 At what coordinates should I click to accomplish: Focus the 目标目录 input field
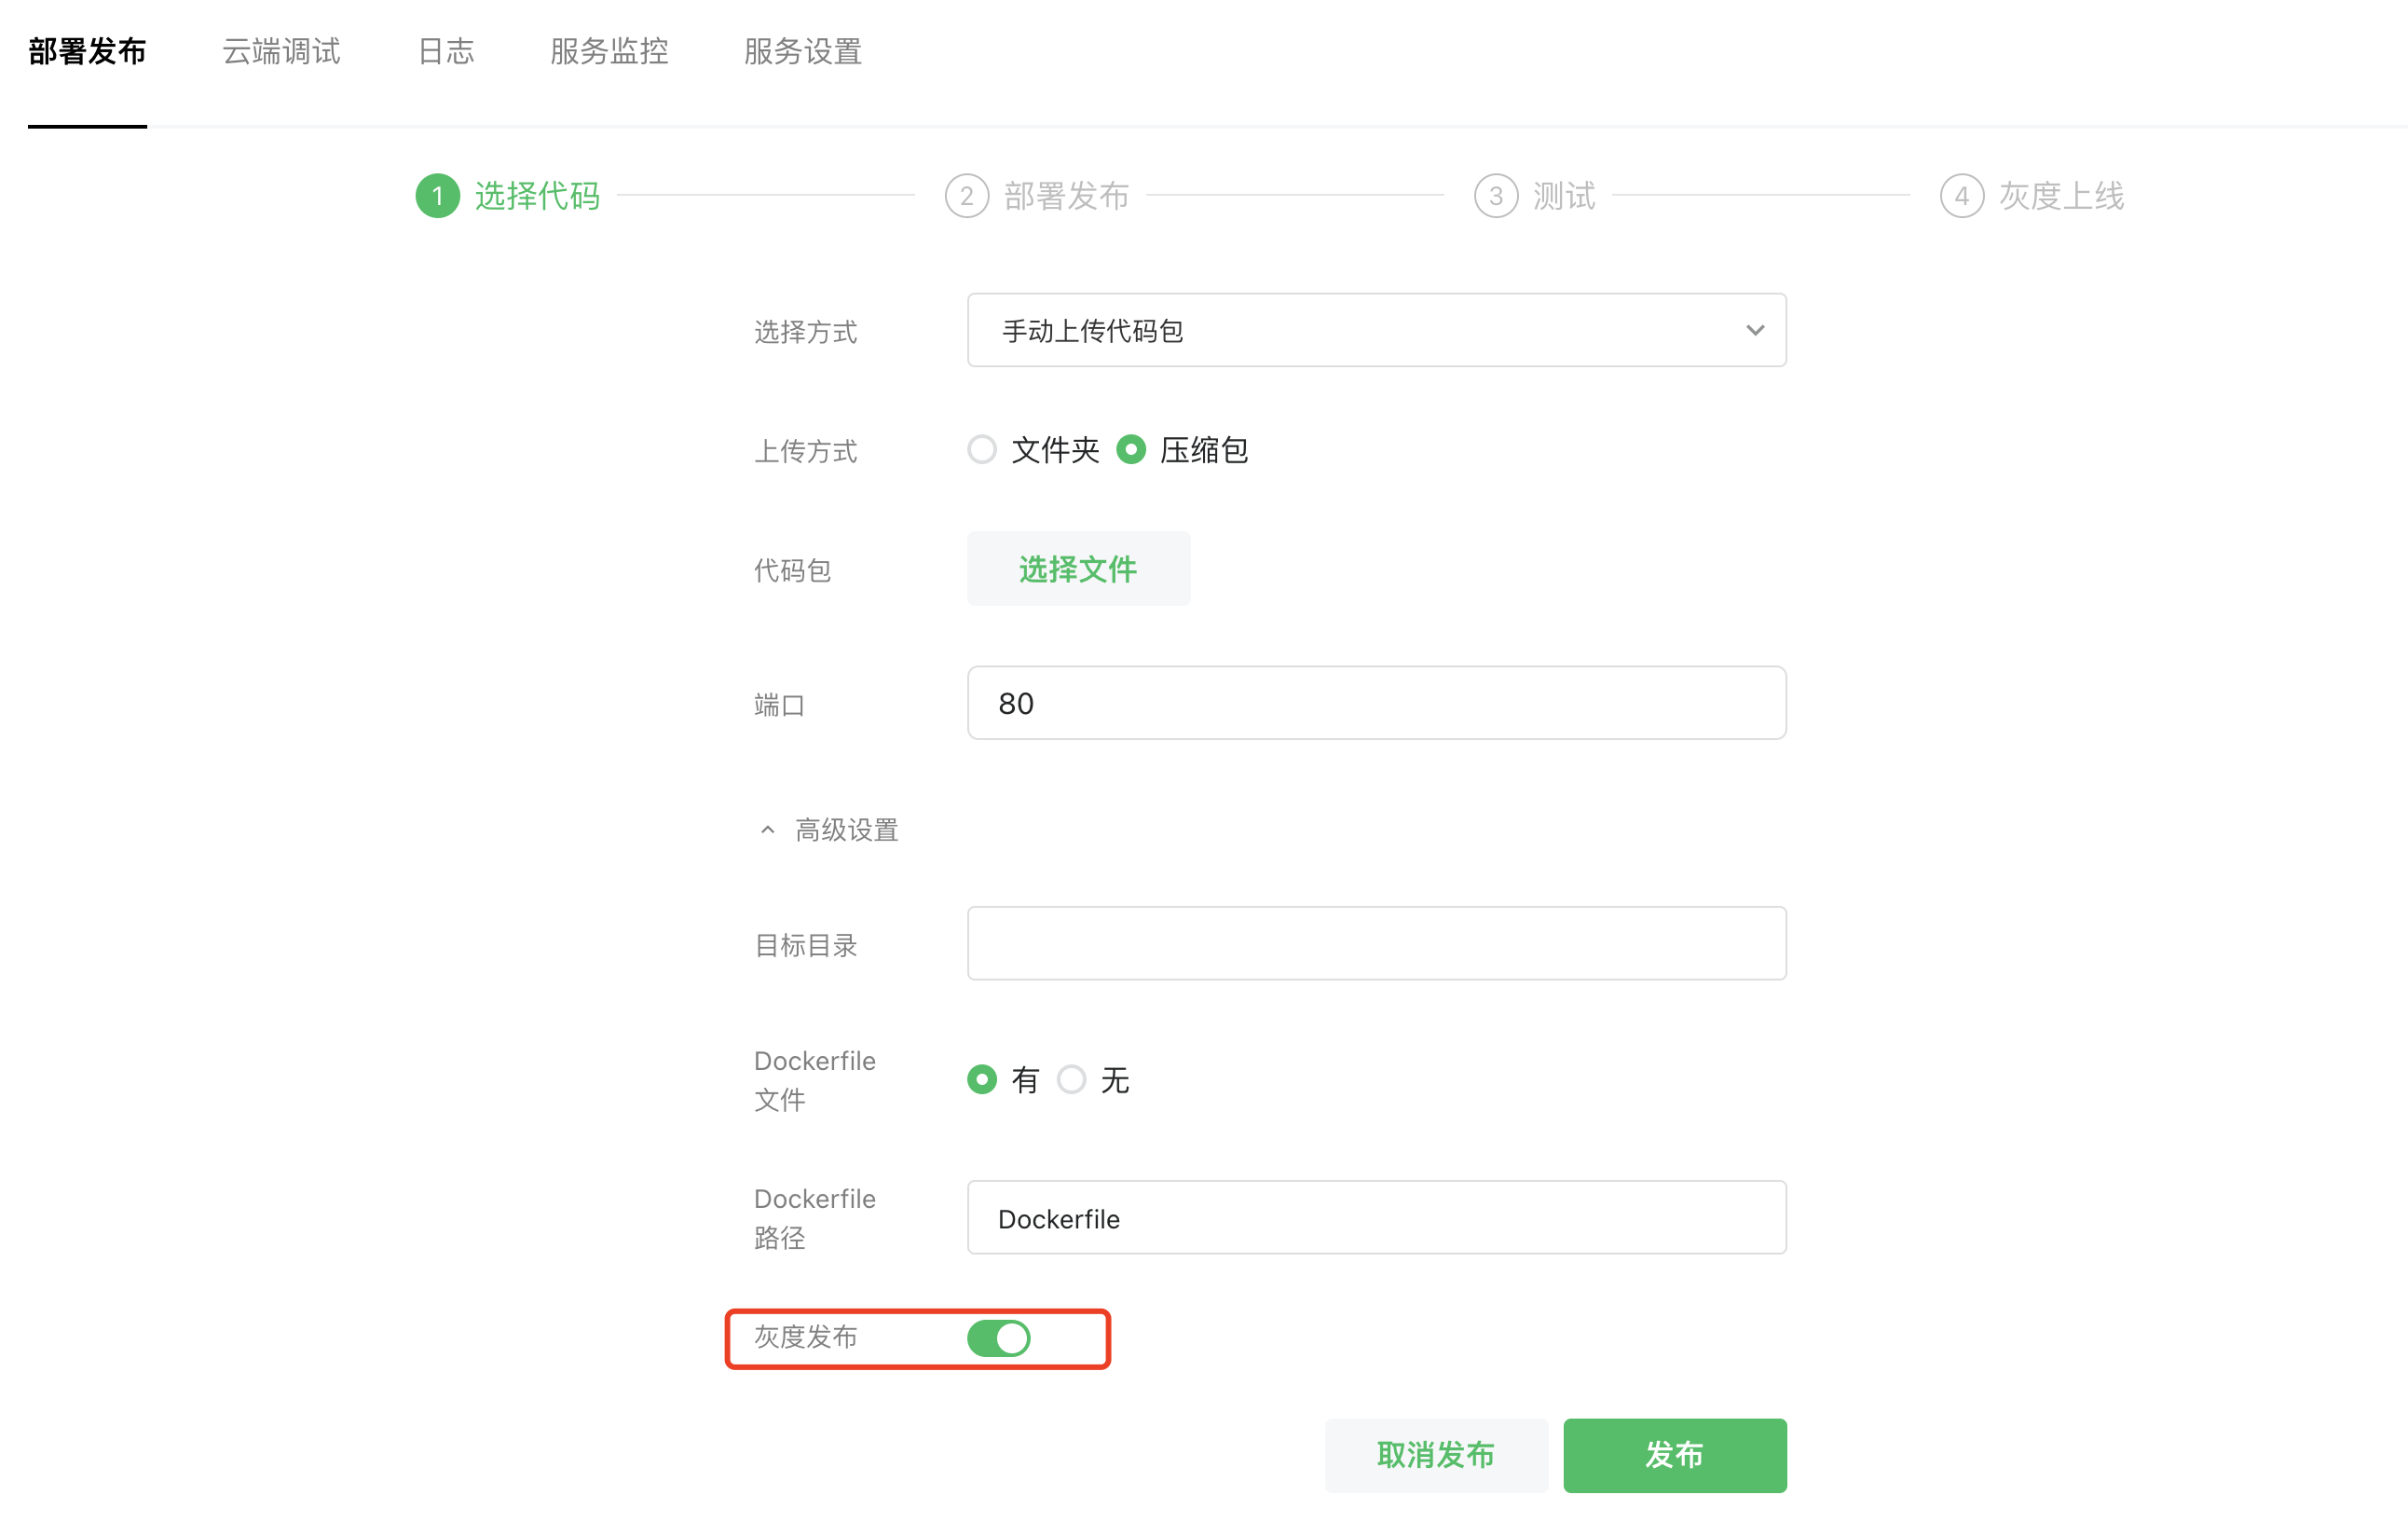(x=1375, y=943)
